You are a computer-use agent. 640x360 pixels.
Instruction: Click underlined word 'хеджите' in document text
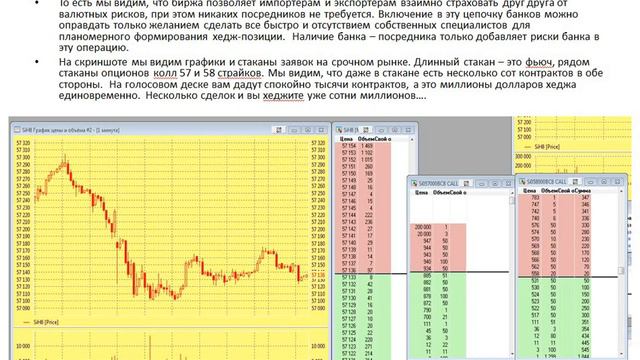283,96
